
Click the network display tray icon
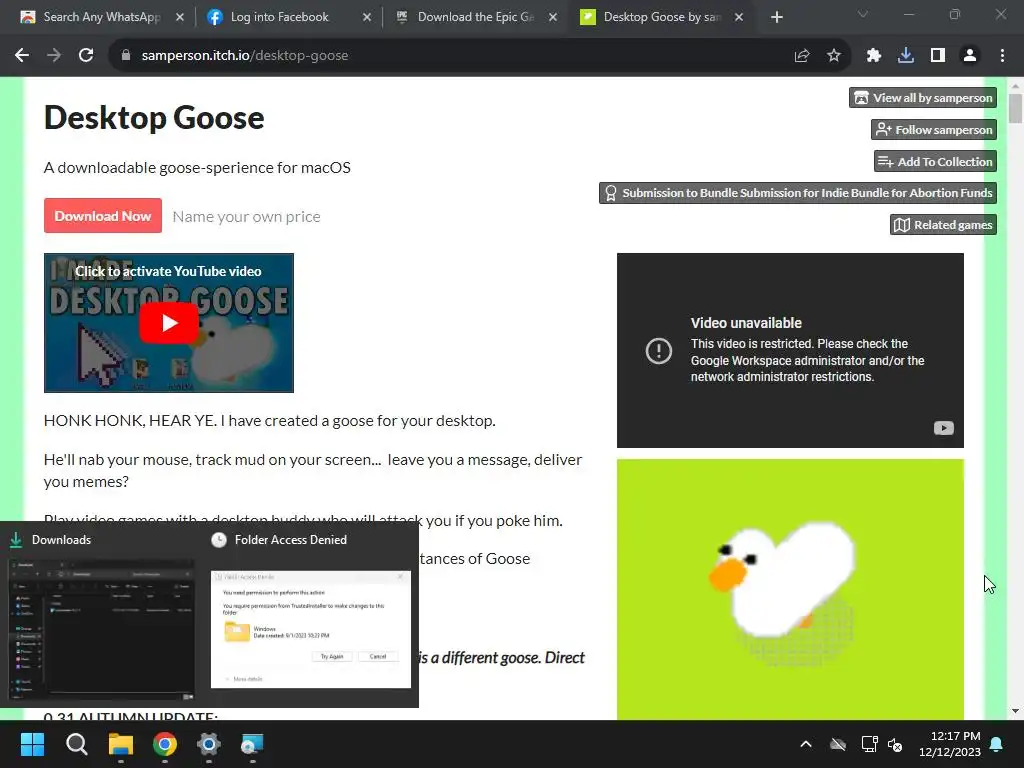(869, 744)
